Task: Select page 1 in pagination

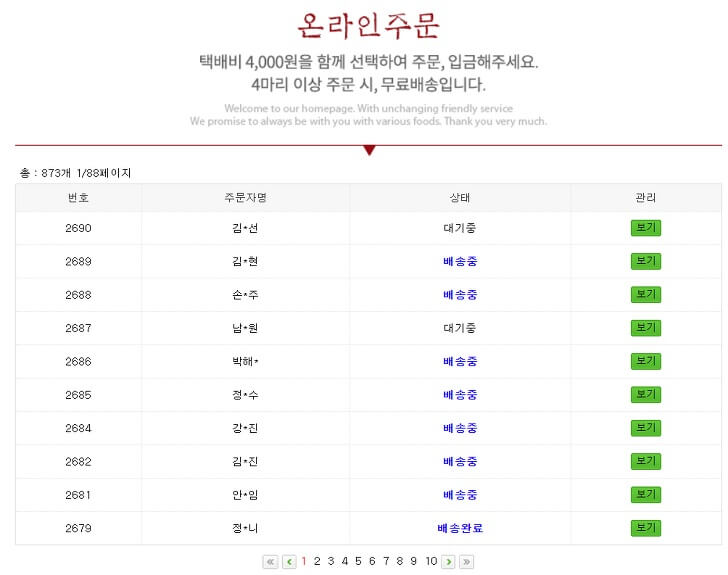Action: 304,562
